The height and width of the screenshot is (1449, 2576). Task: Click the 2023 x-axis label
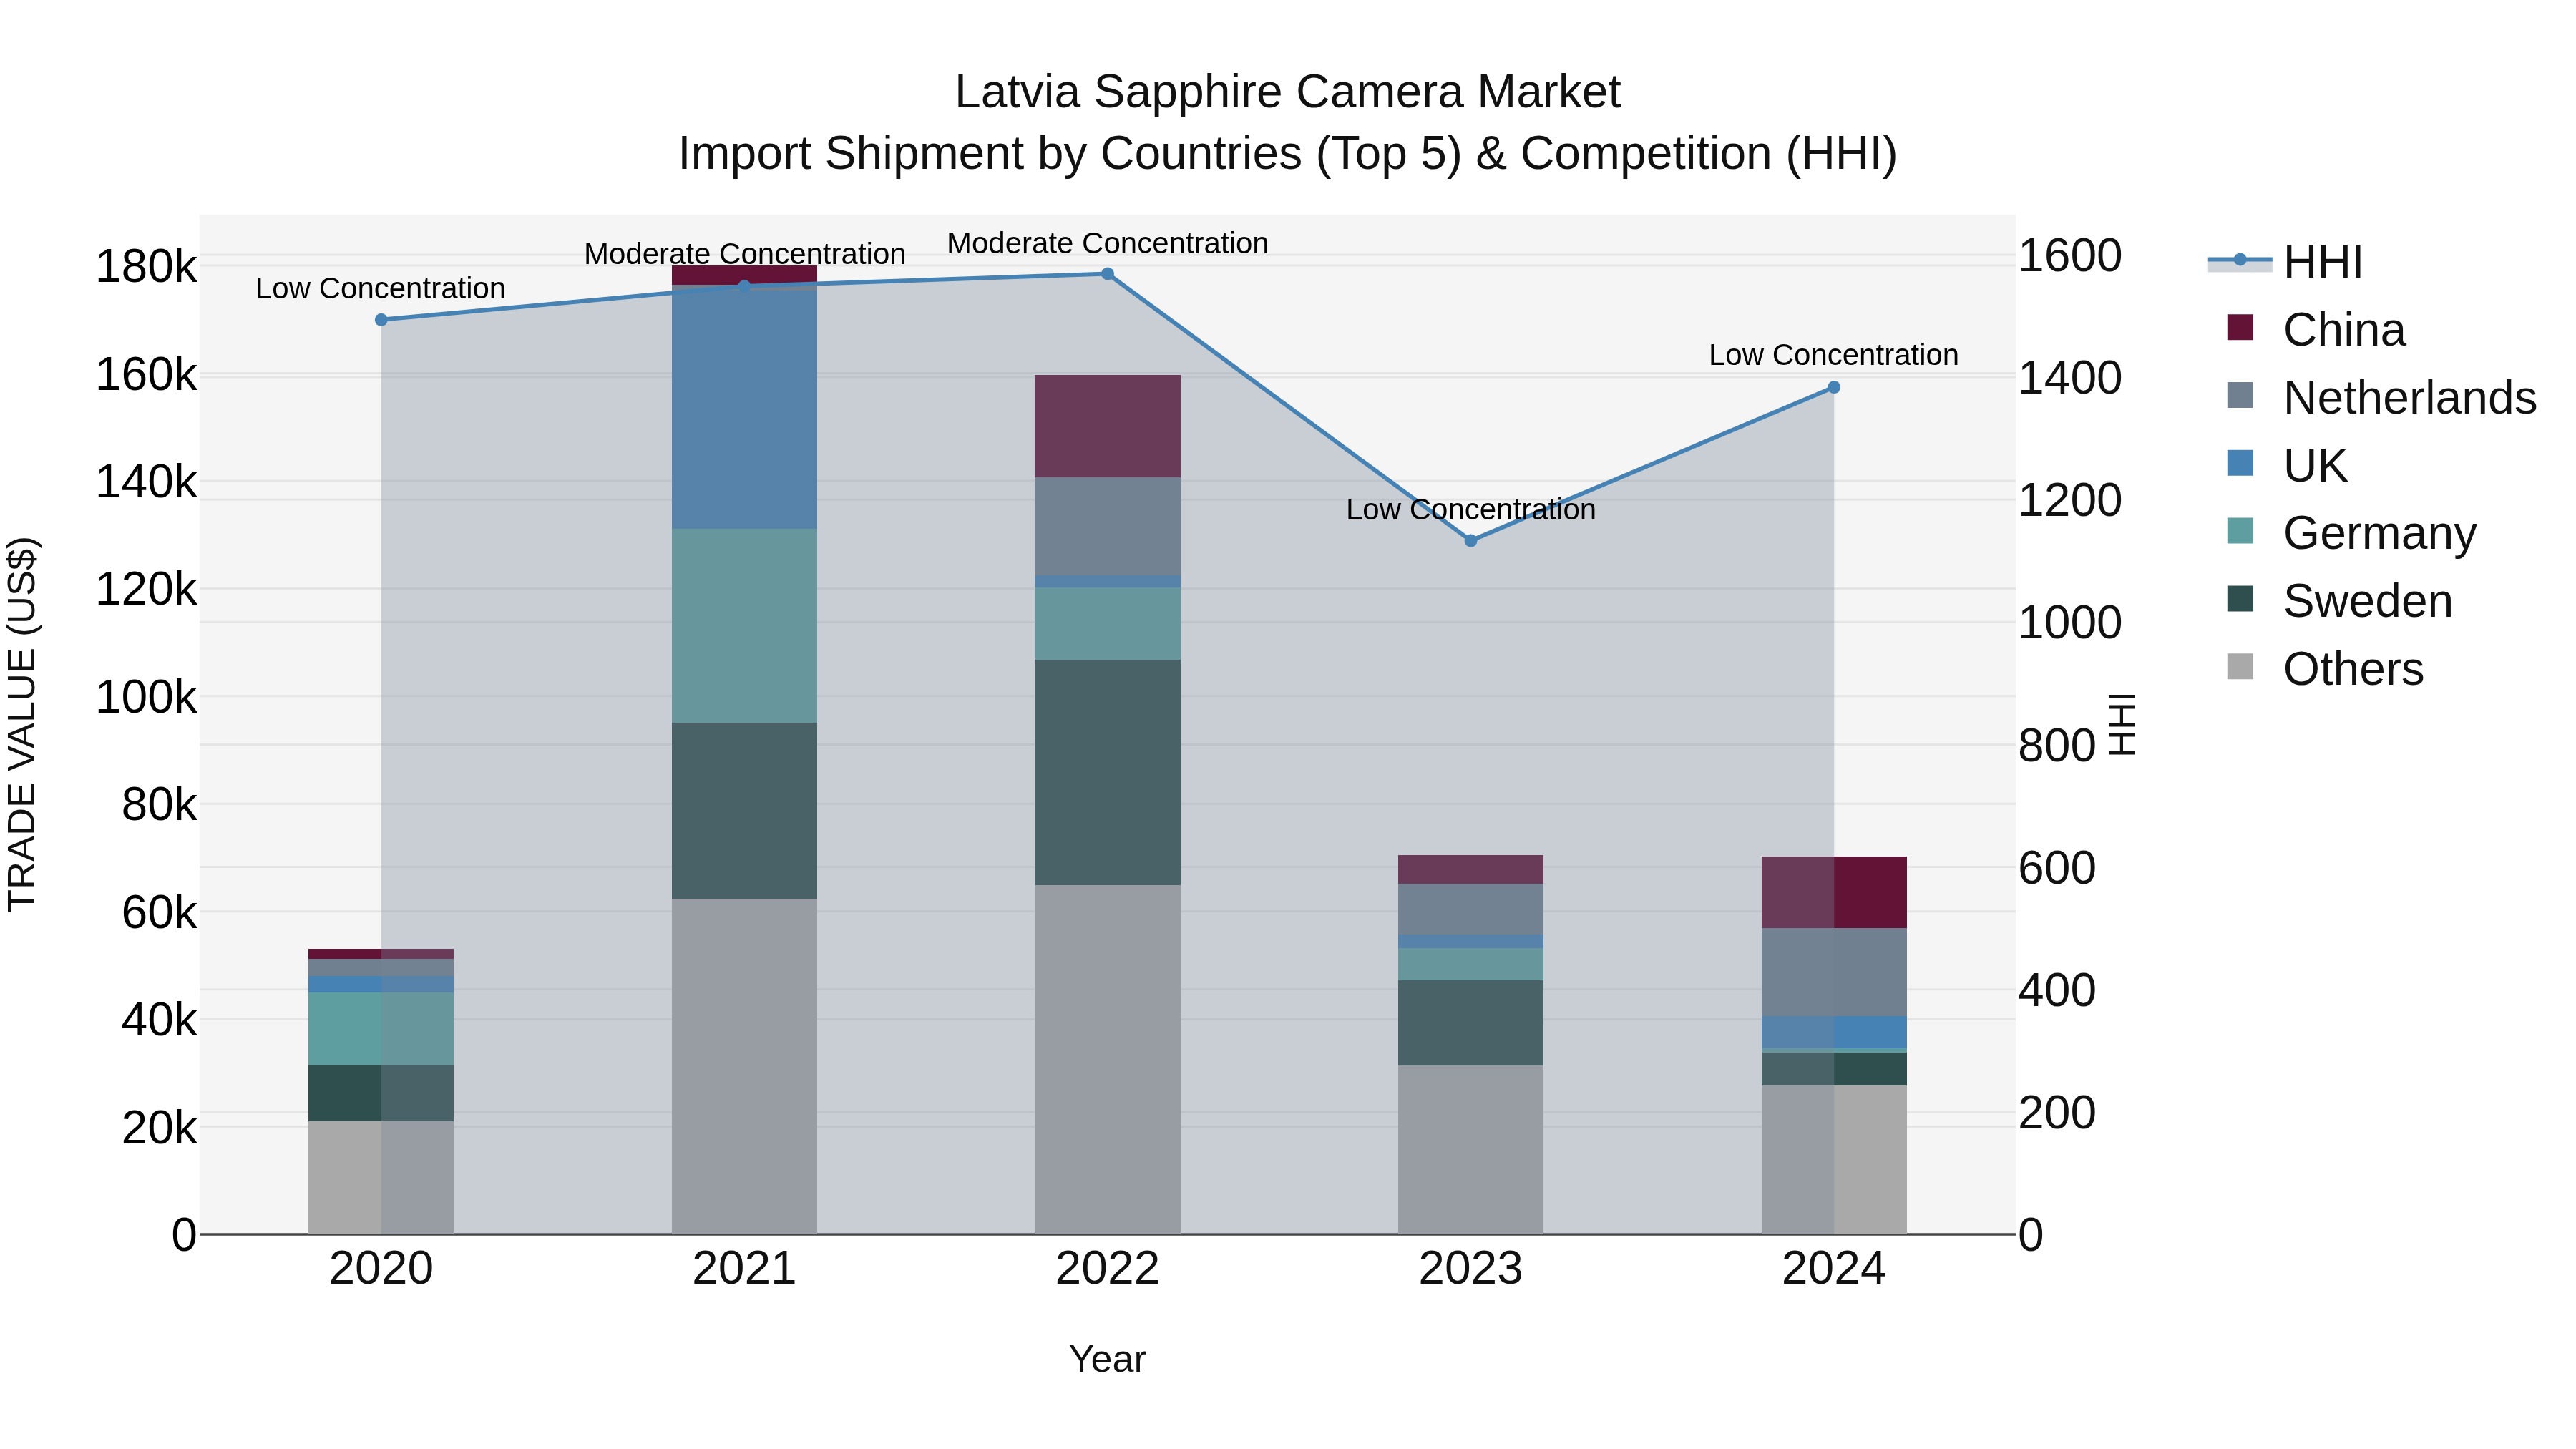[x=1470, y=1269]
